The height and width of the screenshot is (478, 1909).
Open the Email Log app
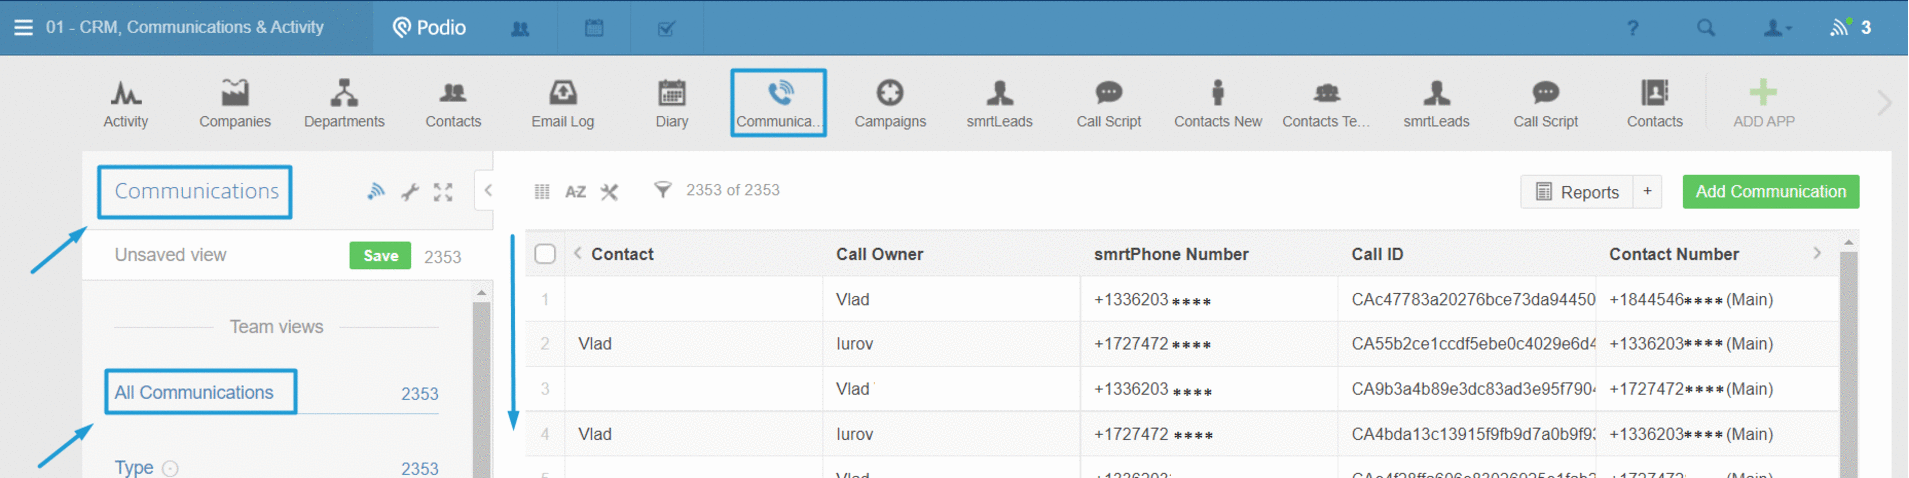point(562,103)
